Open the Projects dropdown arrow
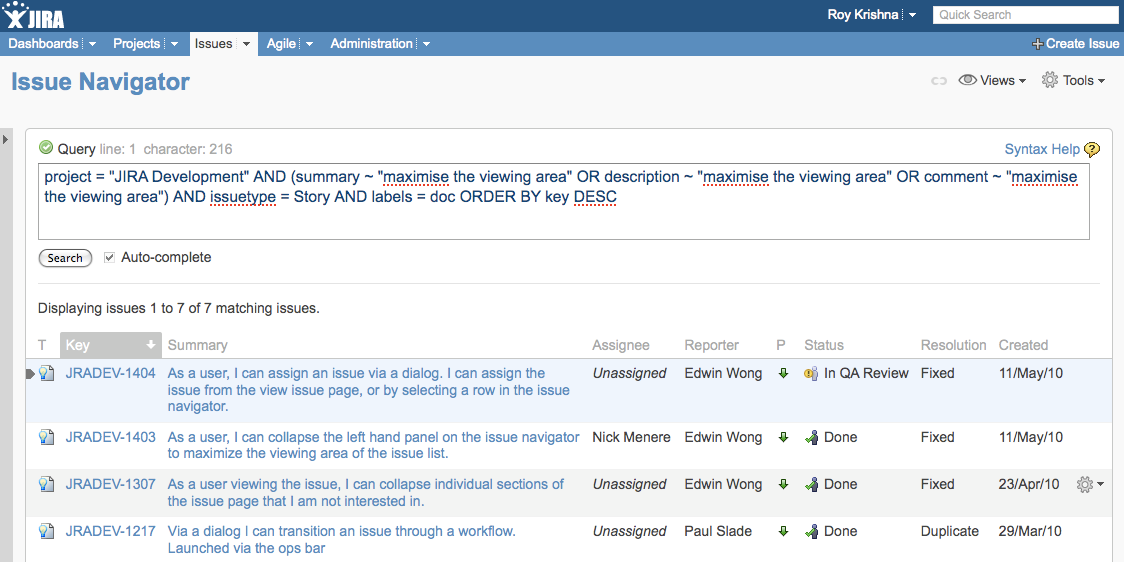1124x562 pixels. pyautogui.click(x=174, y=44)
